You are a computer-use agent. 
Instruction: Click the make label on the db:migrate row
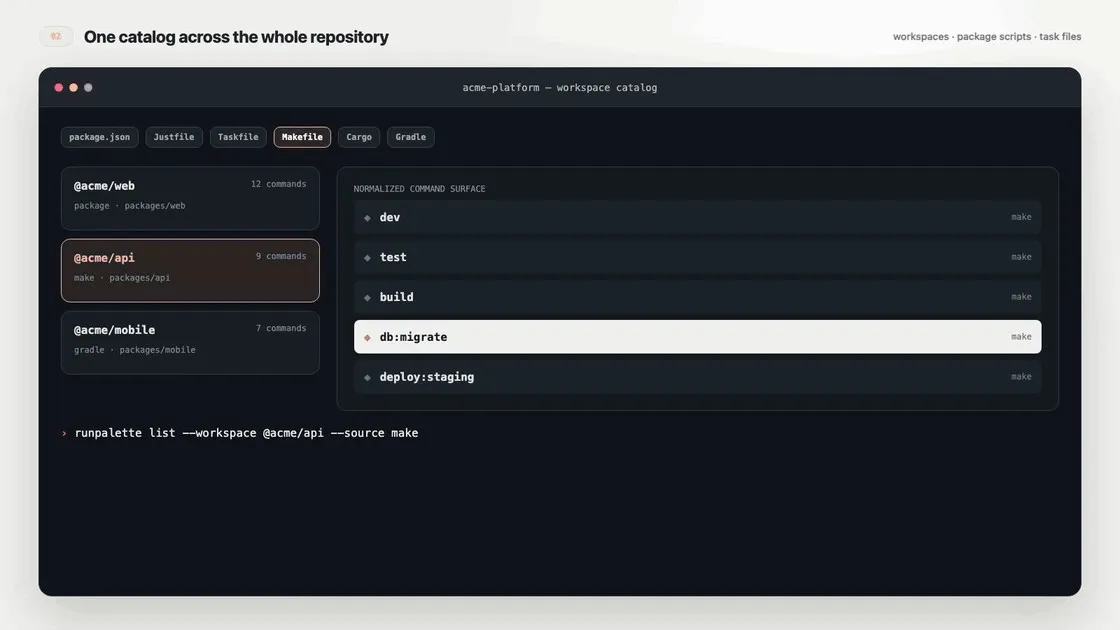(1021, 336)
